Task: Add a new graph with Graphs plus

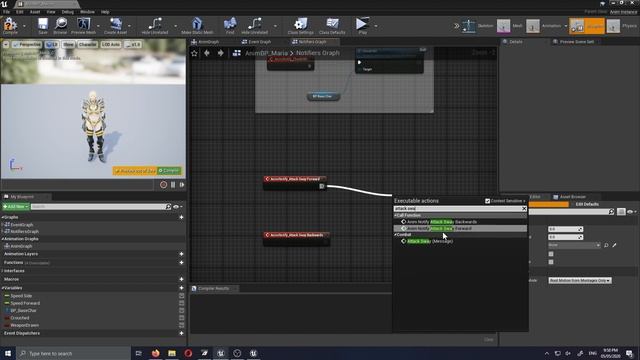Action: (181, 218)
